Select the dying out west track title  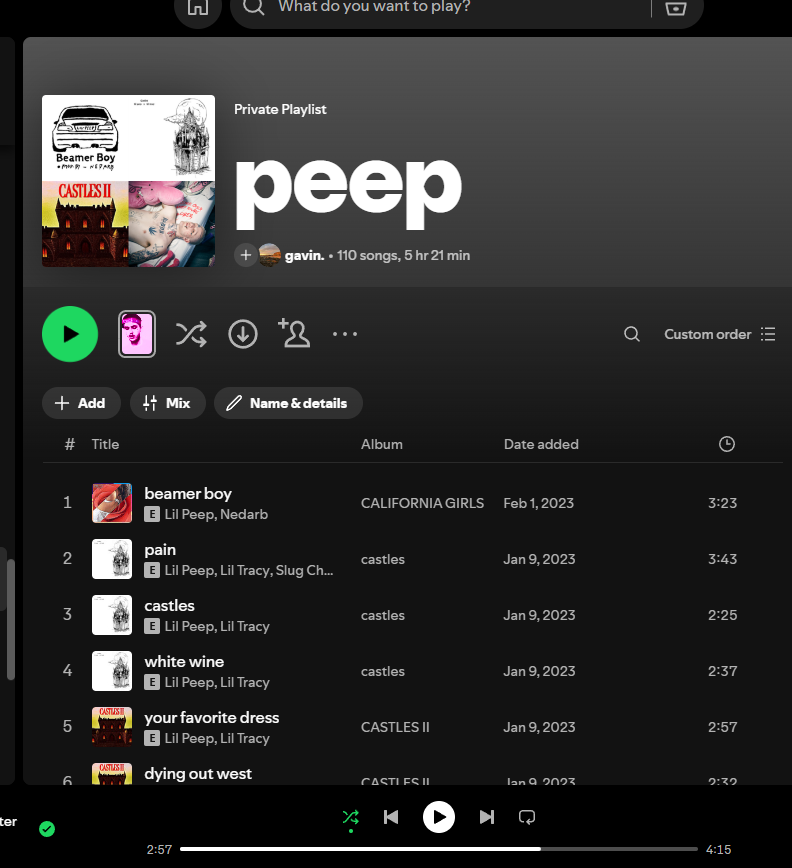pyautogui.click(x=198, y=773)
